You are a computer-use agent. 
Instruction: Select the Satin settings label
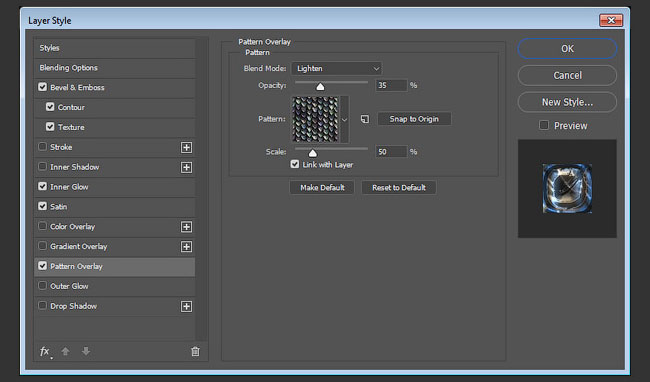[x=58, y=207]
